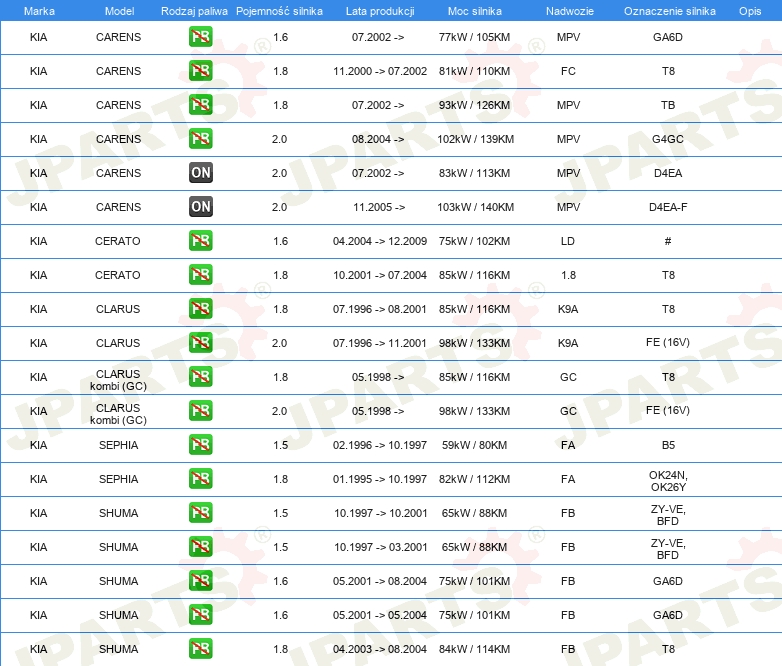This screenshot has width=782, height=666.
Task: Click power value 103kW / 140KM
Action: pyautogui.click(x=475, y=207)
